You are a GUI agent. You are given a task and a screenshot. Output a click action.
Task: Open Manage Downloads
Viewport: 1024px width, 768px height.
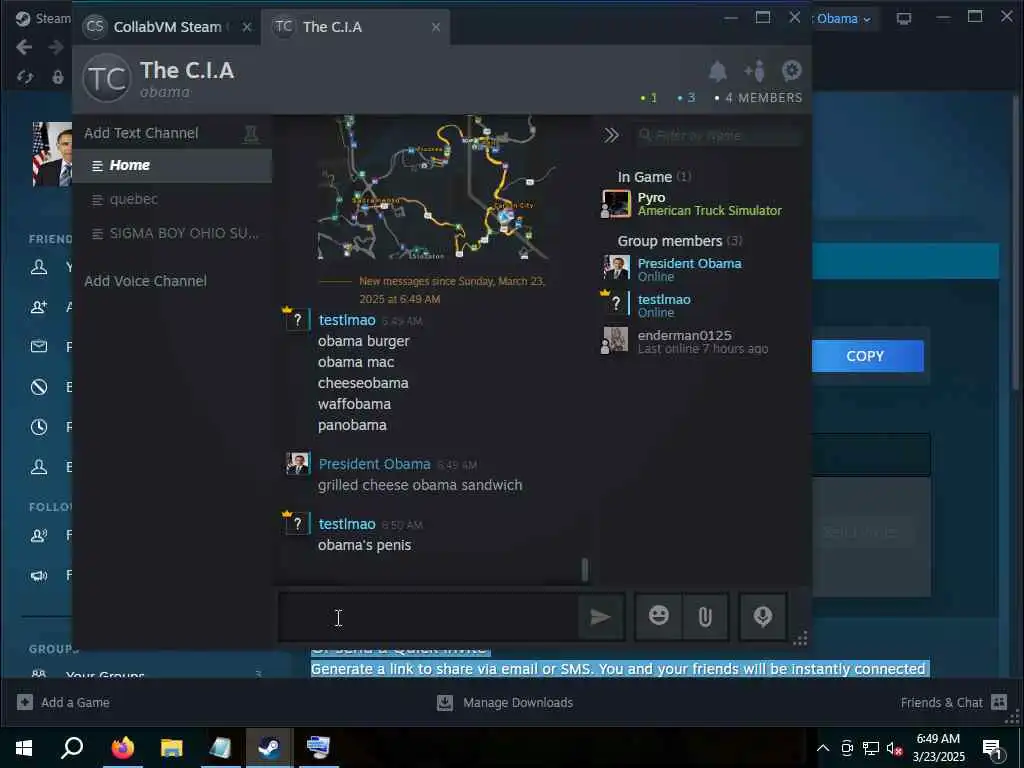505,703
